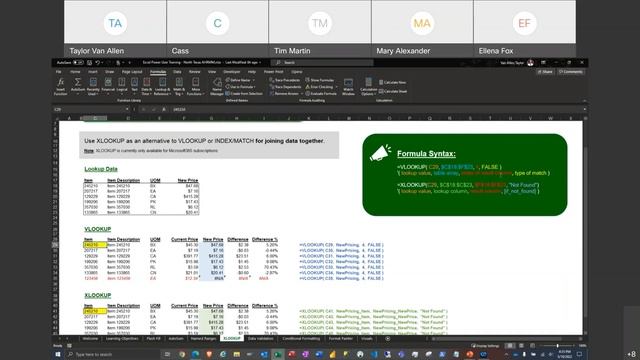Switch to the Home ribbon tab

coord(75,72)
